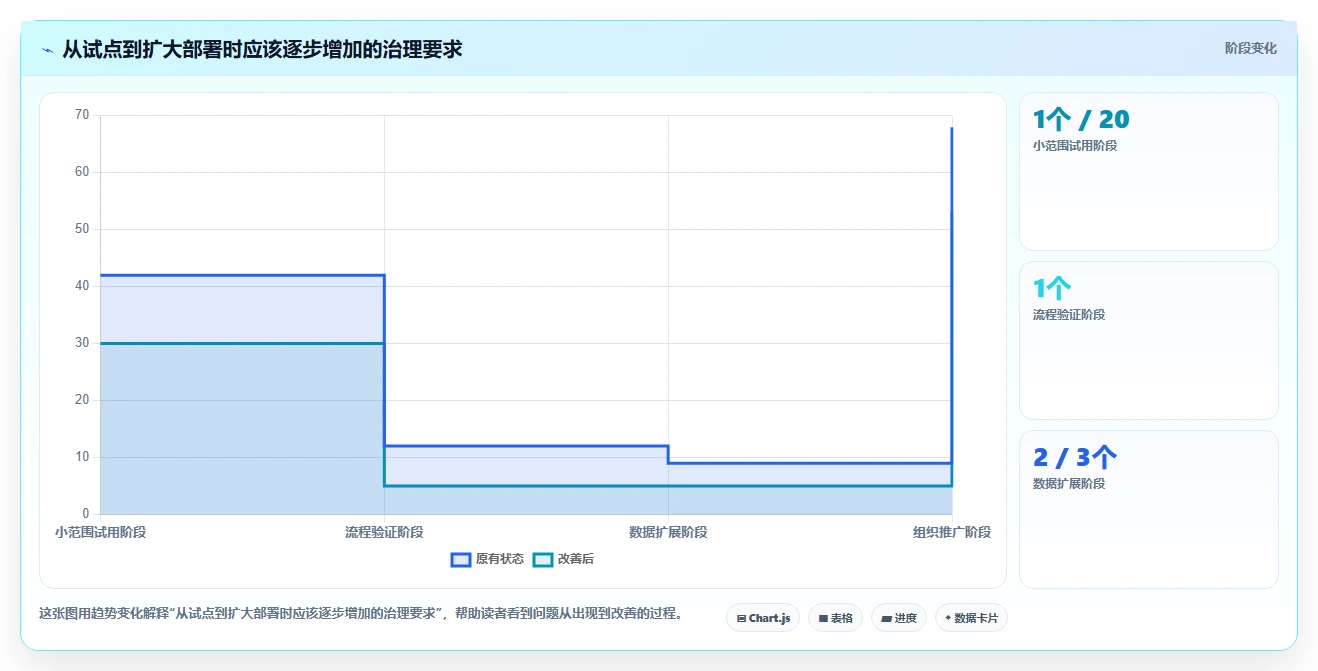Click the 组织推广阶段 x-axis label
The image size is (1318, 671).
tap(952, 532)
